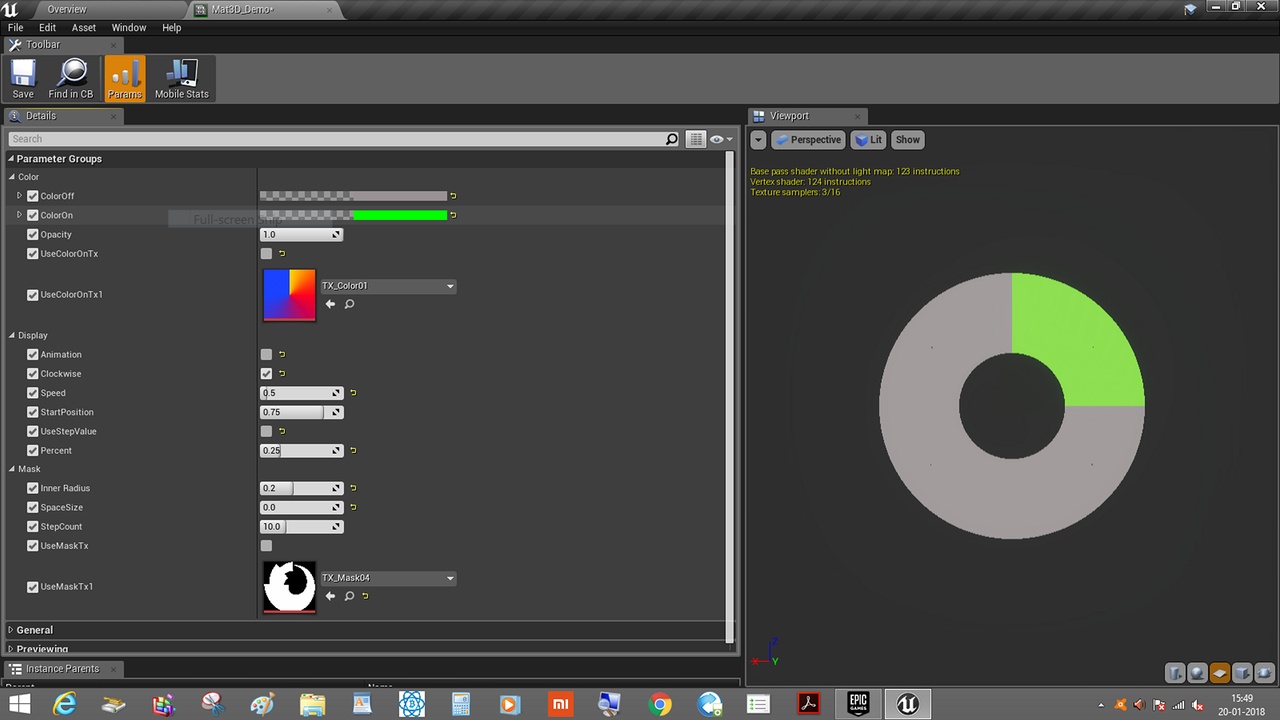Open Adobe Acrobat from the taskbar
The height and width of the screenshot is (720, 1280).
(808, 704)
